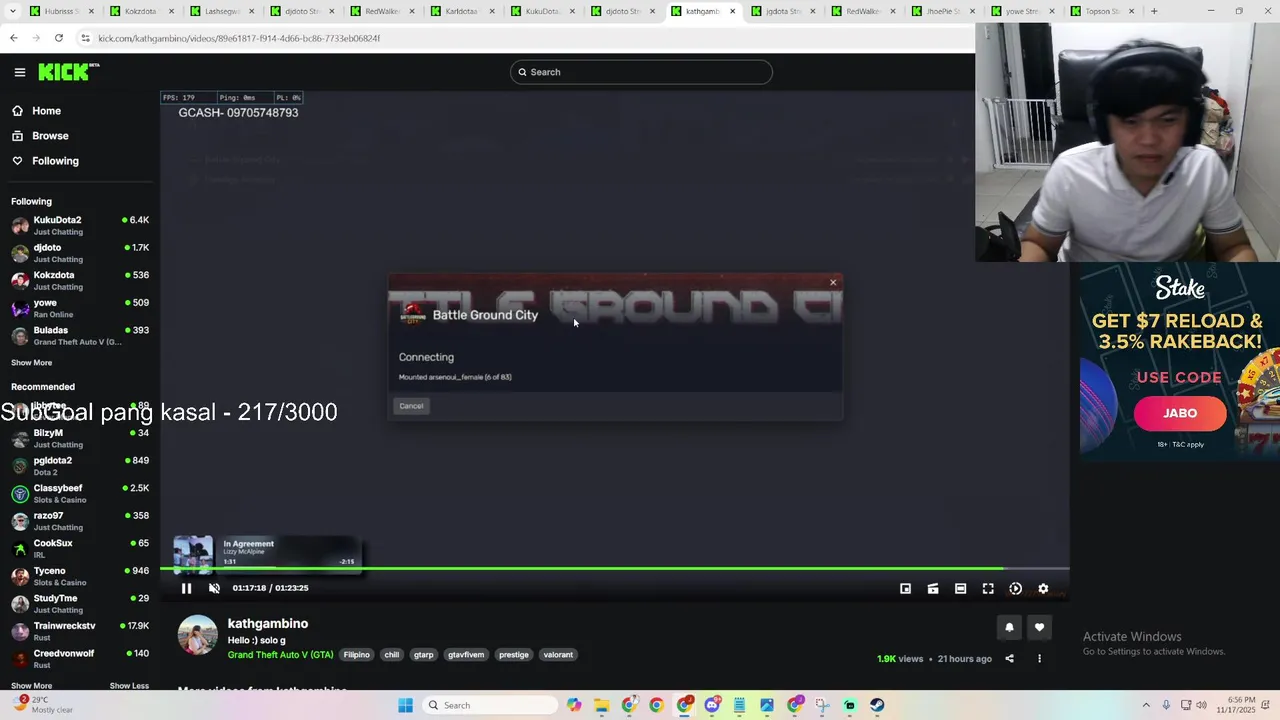The image size is (1280, 720).
Task: Switch to the Lashsegway browser tab
Action: [221, 11]
